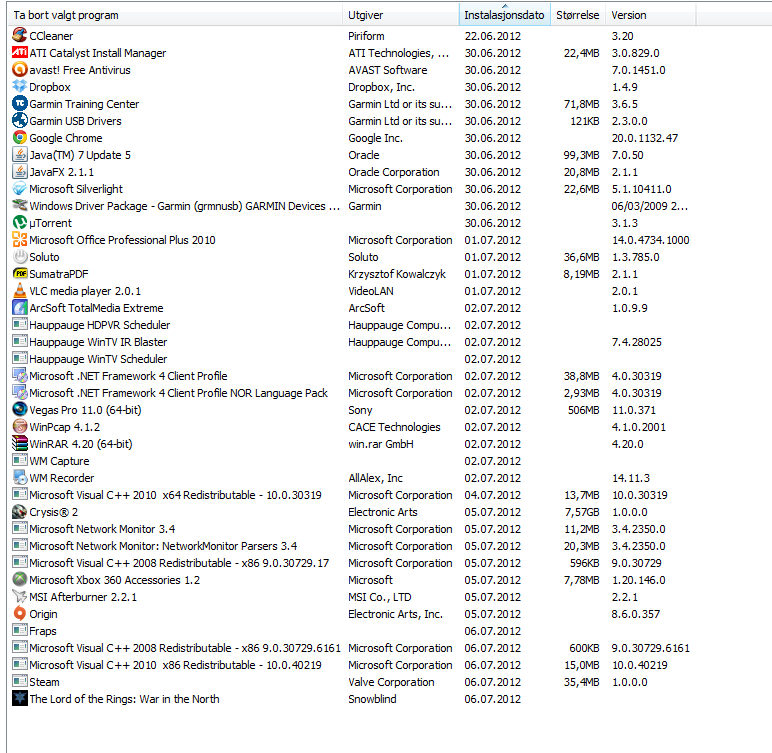This screenshot has height=753, width=772.
Task: Select the Steam entry name
Action: [44, 682]
